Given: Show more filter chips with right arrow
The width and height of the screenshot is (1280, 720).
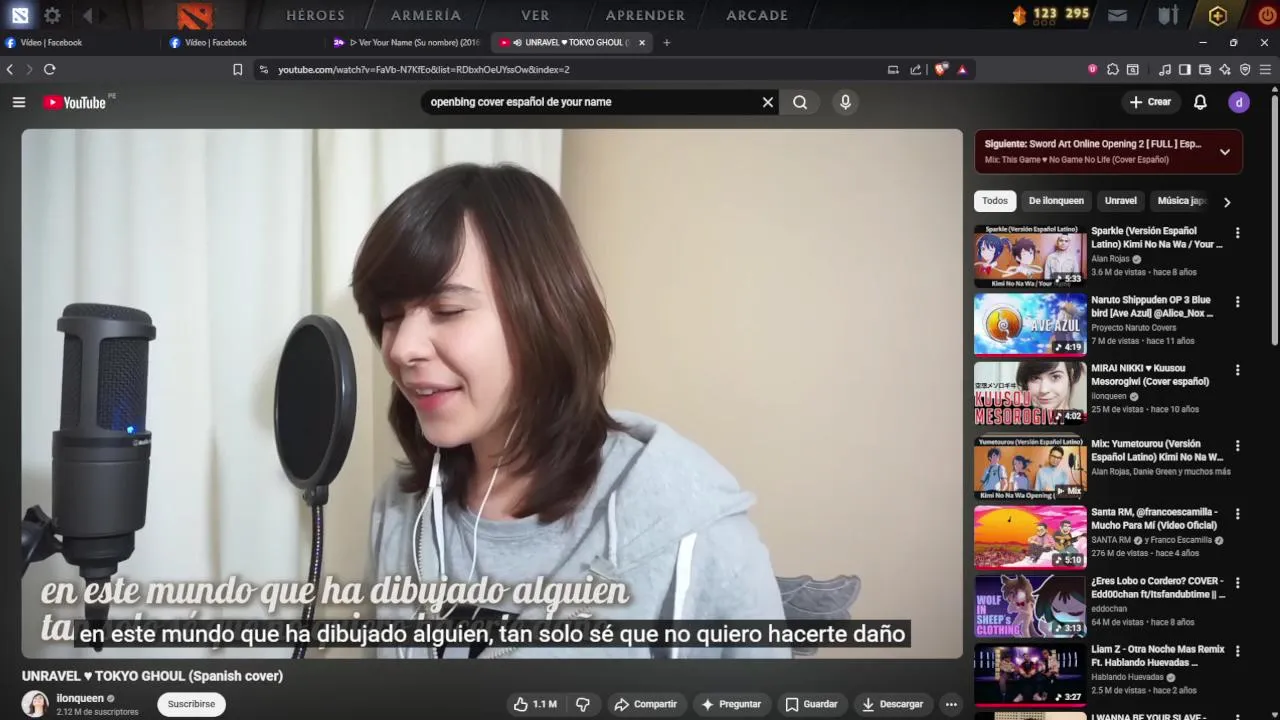Looking at the screenshot, I should click(1227, 202).
